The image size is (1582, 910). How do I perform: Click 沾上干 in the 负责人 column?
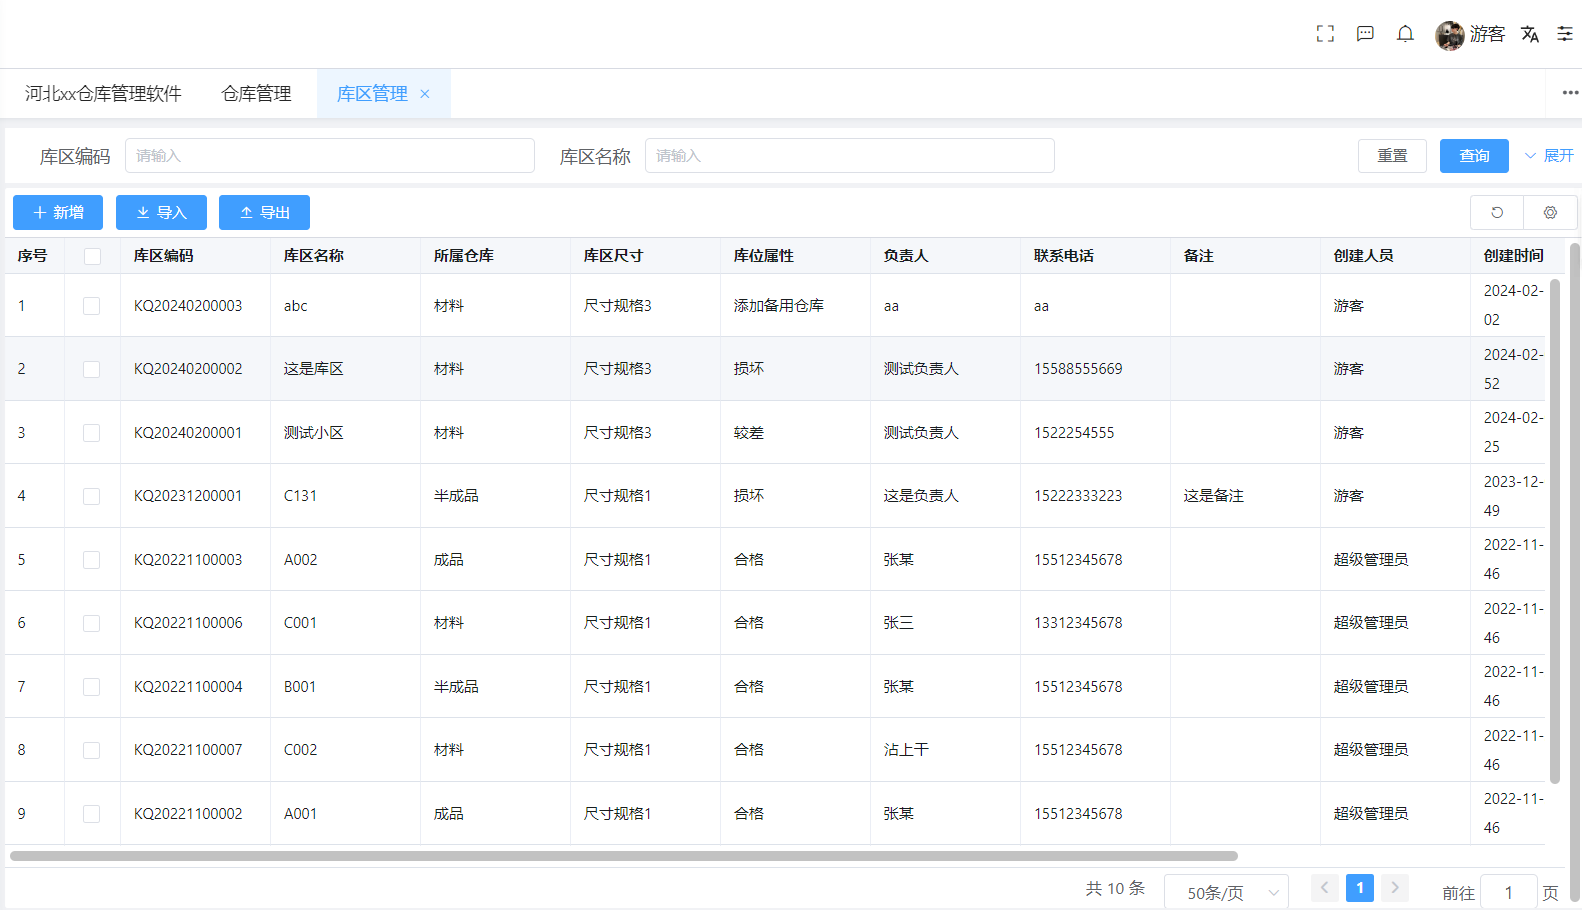(906, 750)
